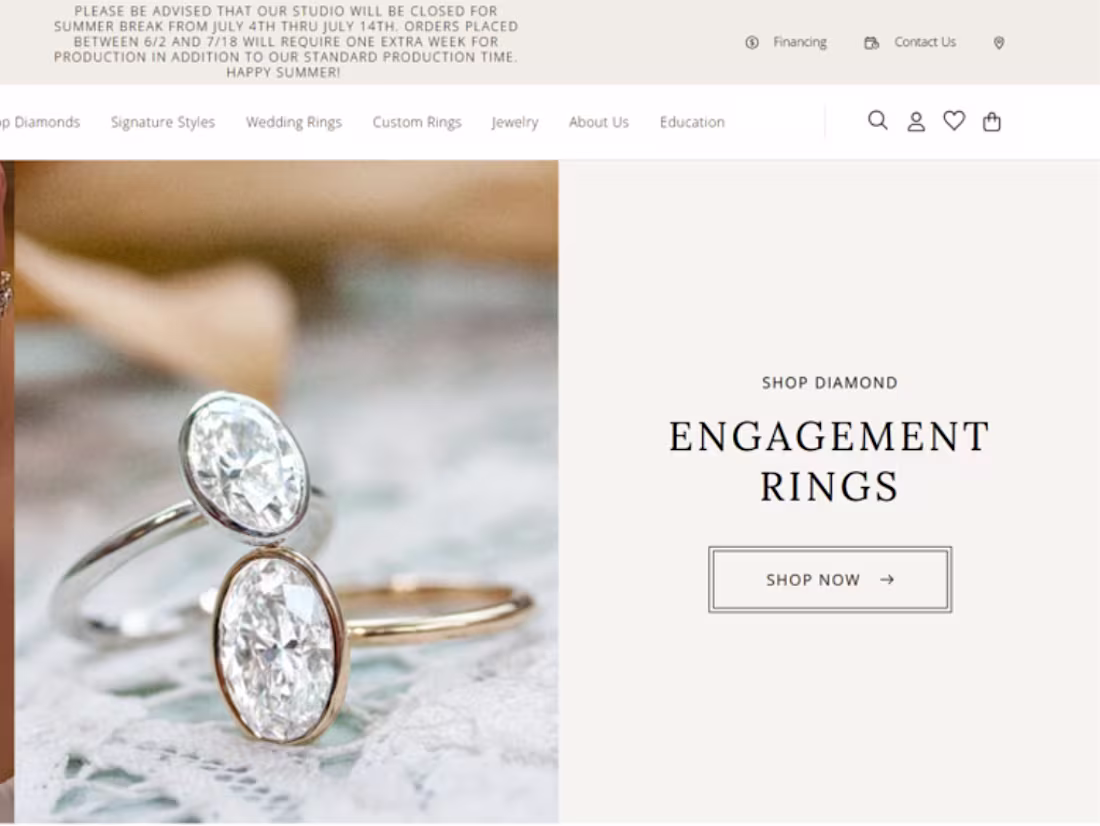1100x826 pixels.
Task: Open the user account icon
Action: pos(915,121)
